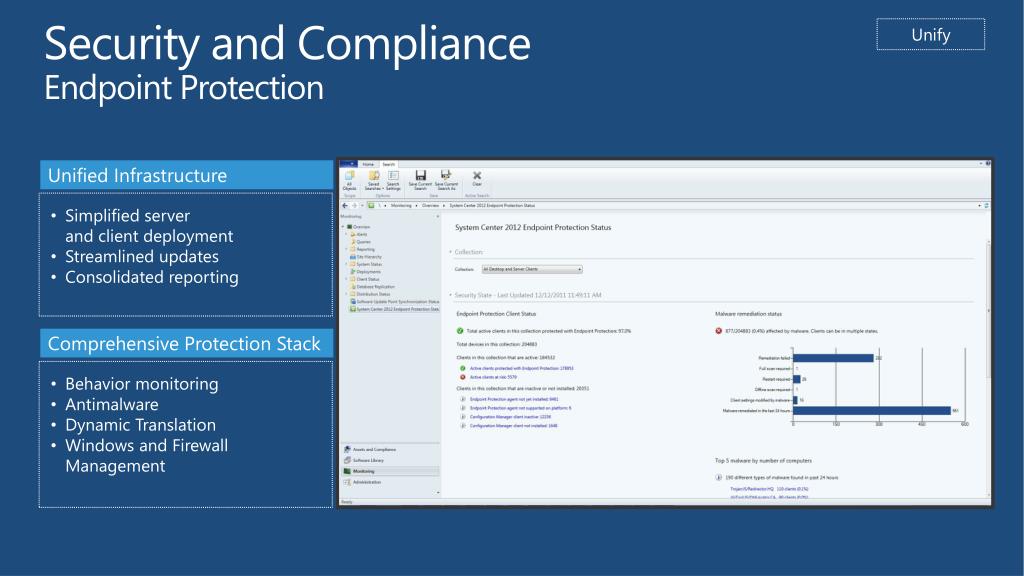Viewport: 1024px width, 576px height.
Task: Select Software Update Point Synchronization Status node
Action: point(398,302)
